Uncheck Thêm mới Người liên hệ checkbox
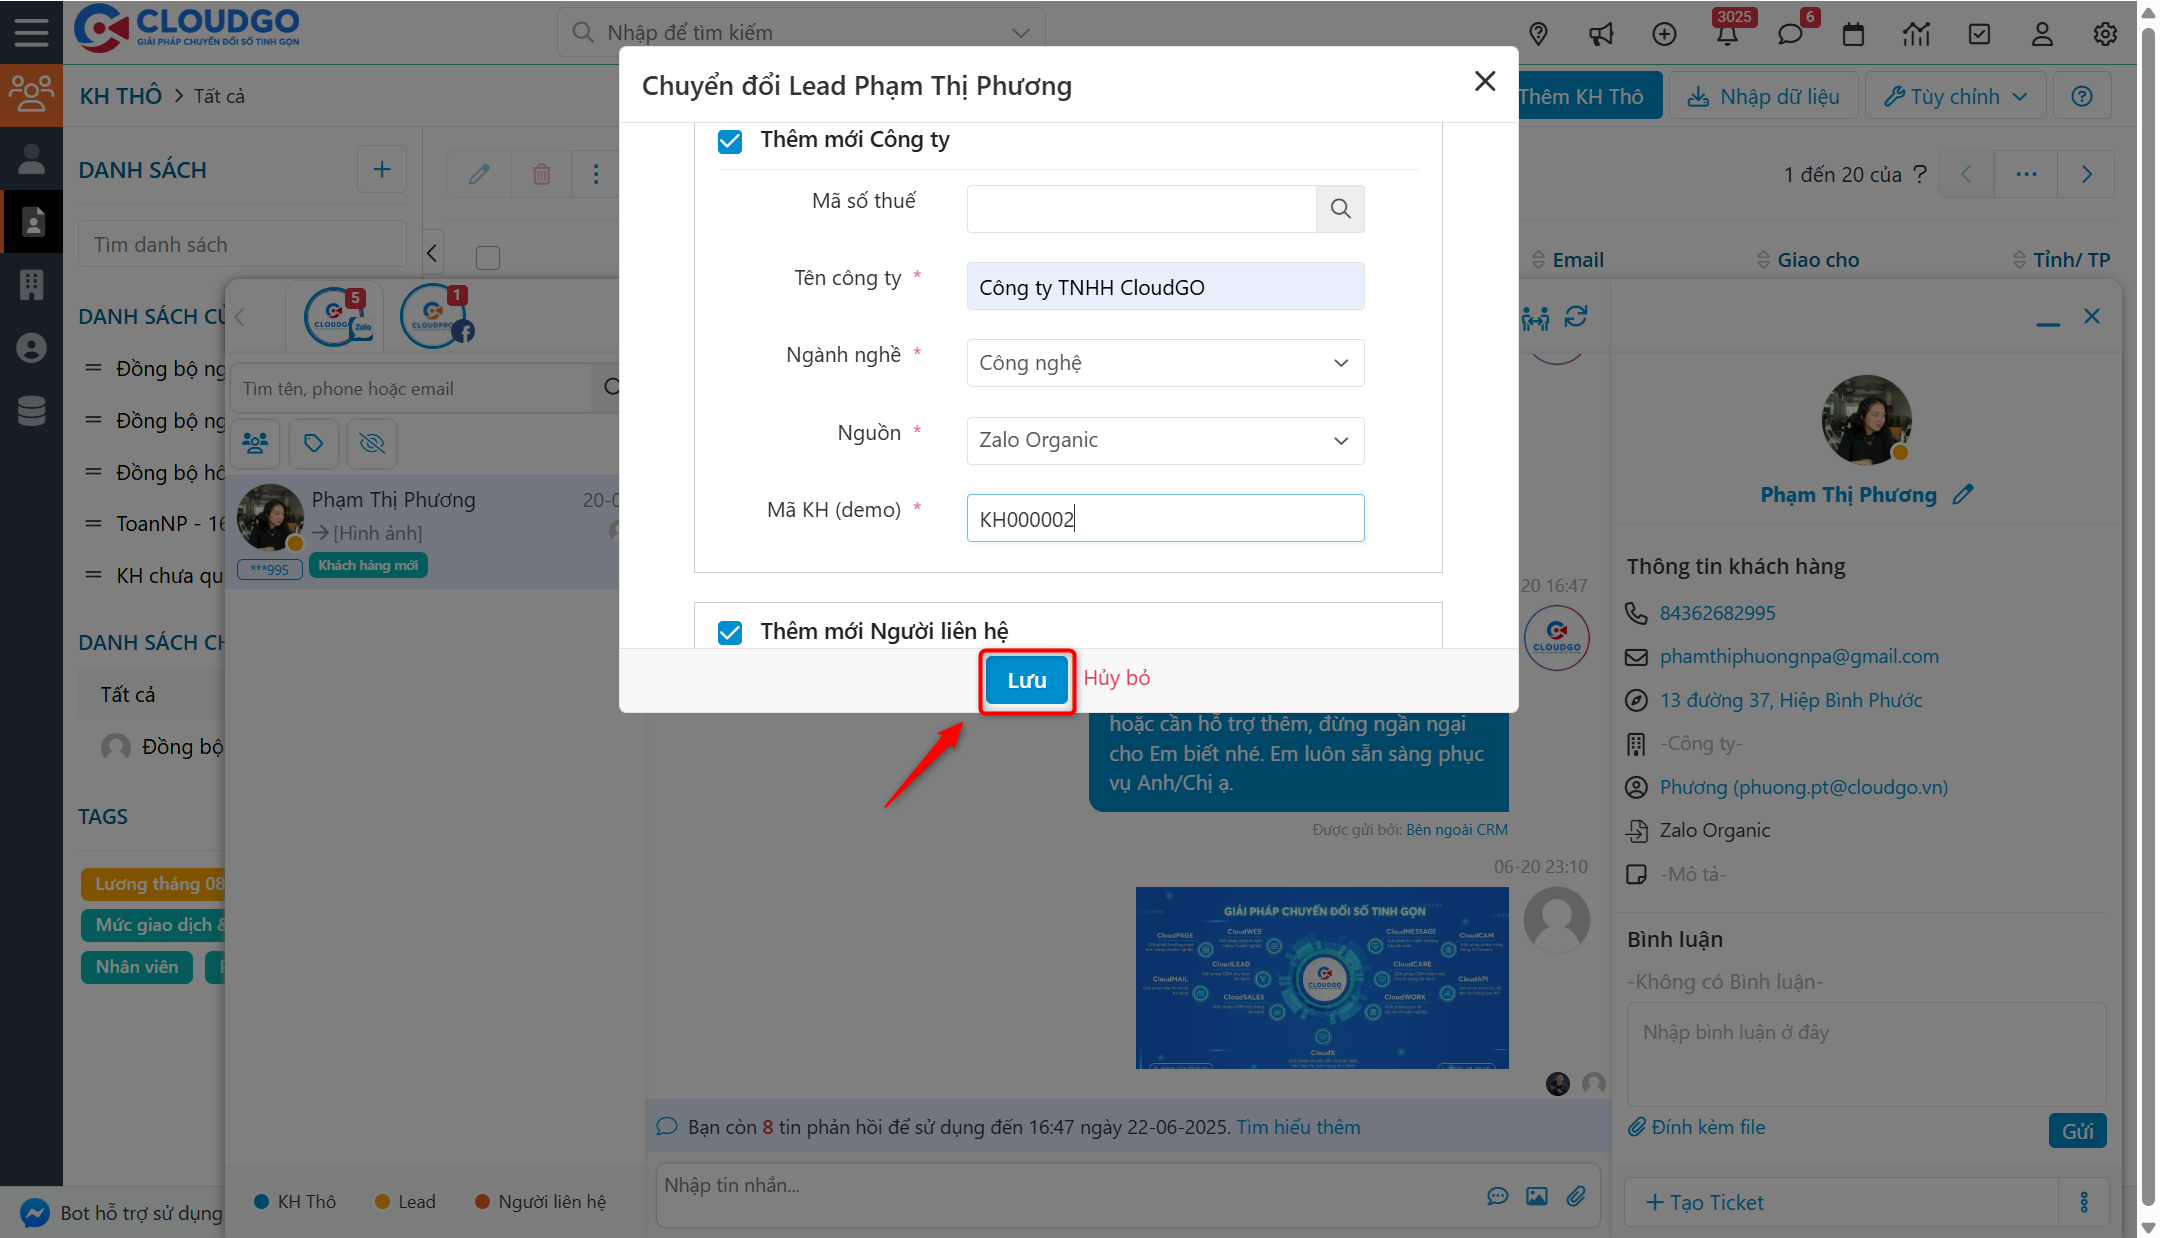The width and height of the screenshot is (2160, 1238). point(730,632)
